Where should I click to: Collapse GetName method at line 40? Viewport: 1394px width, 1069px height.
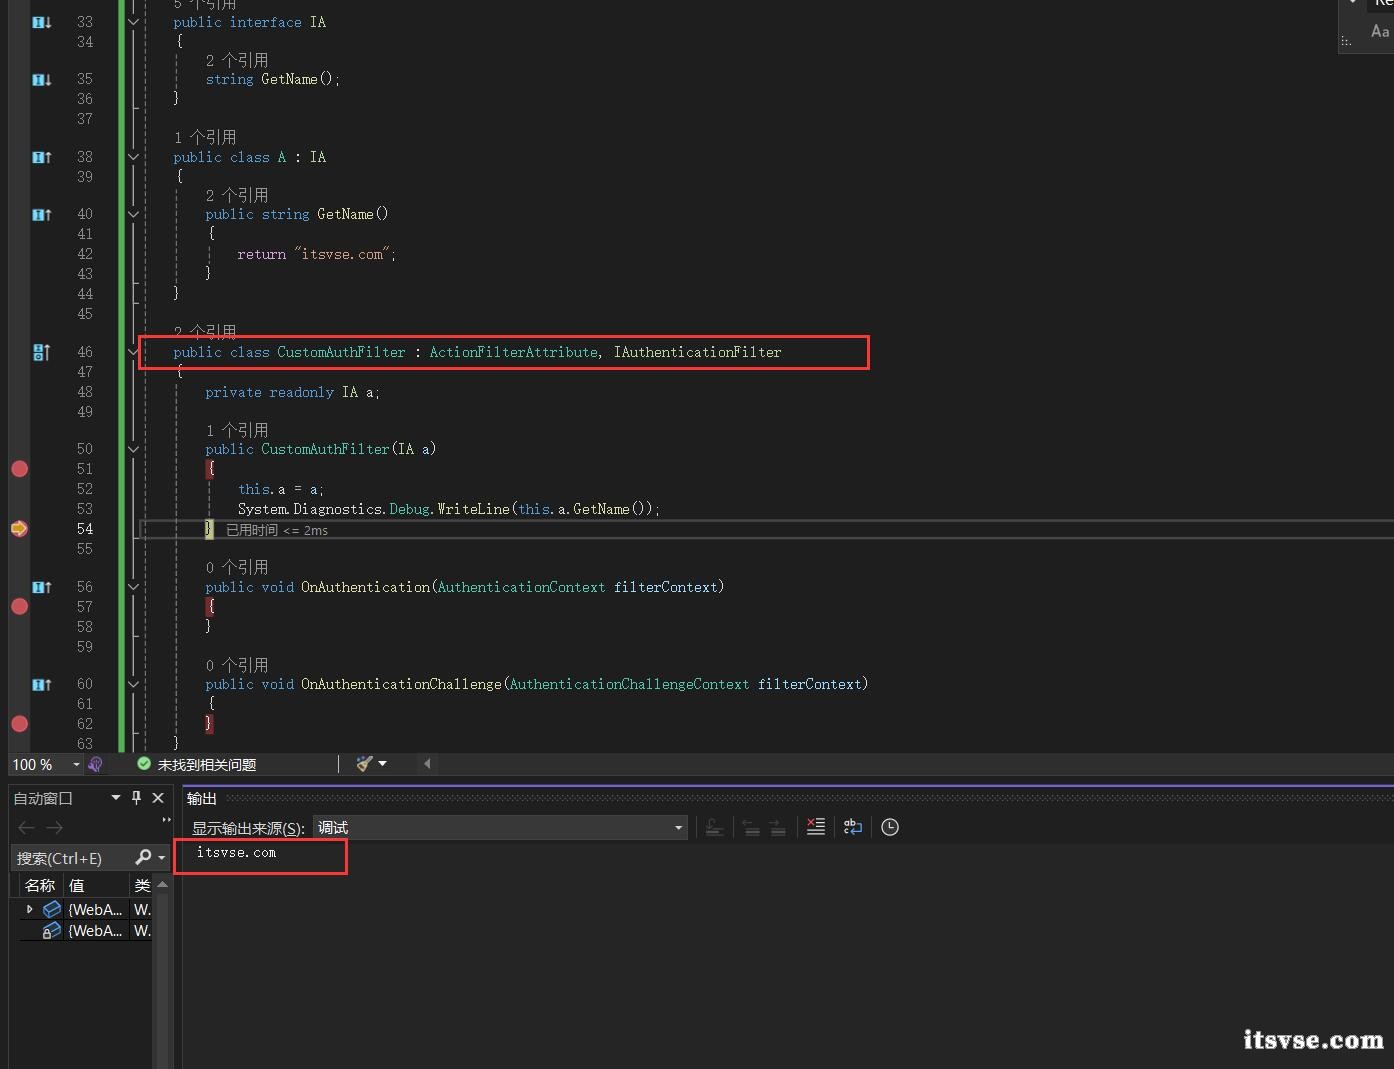133,214
